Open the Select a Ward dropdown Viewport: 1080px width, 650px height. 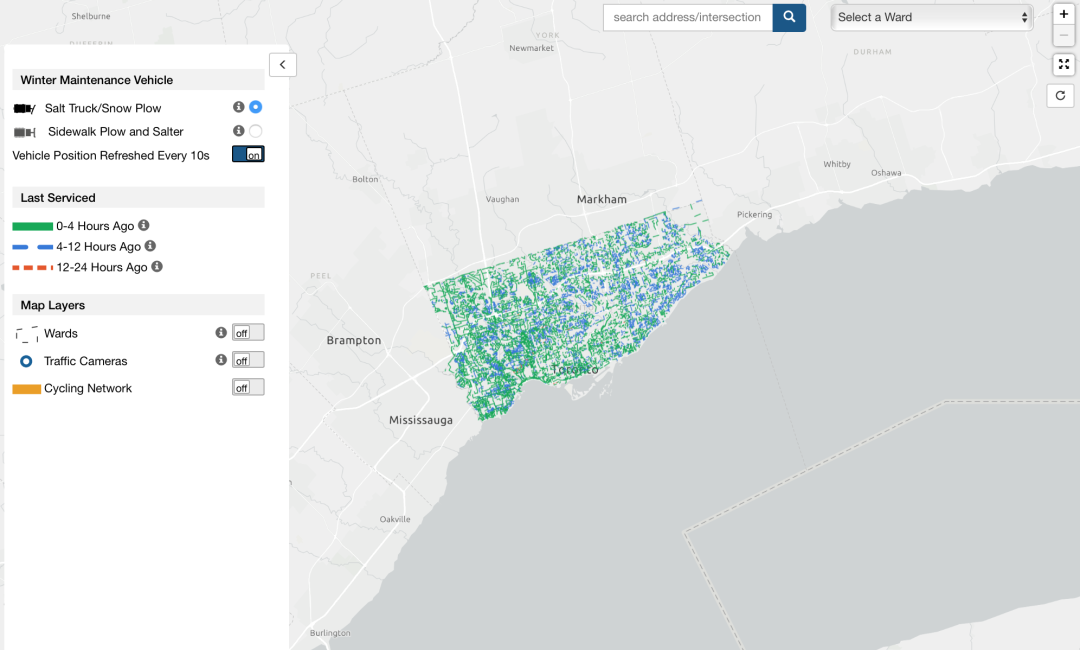pyautogui.click(x=932, y=17)
